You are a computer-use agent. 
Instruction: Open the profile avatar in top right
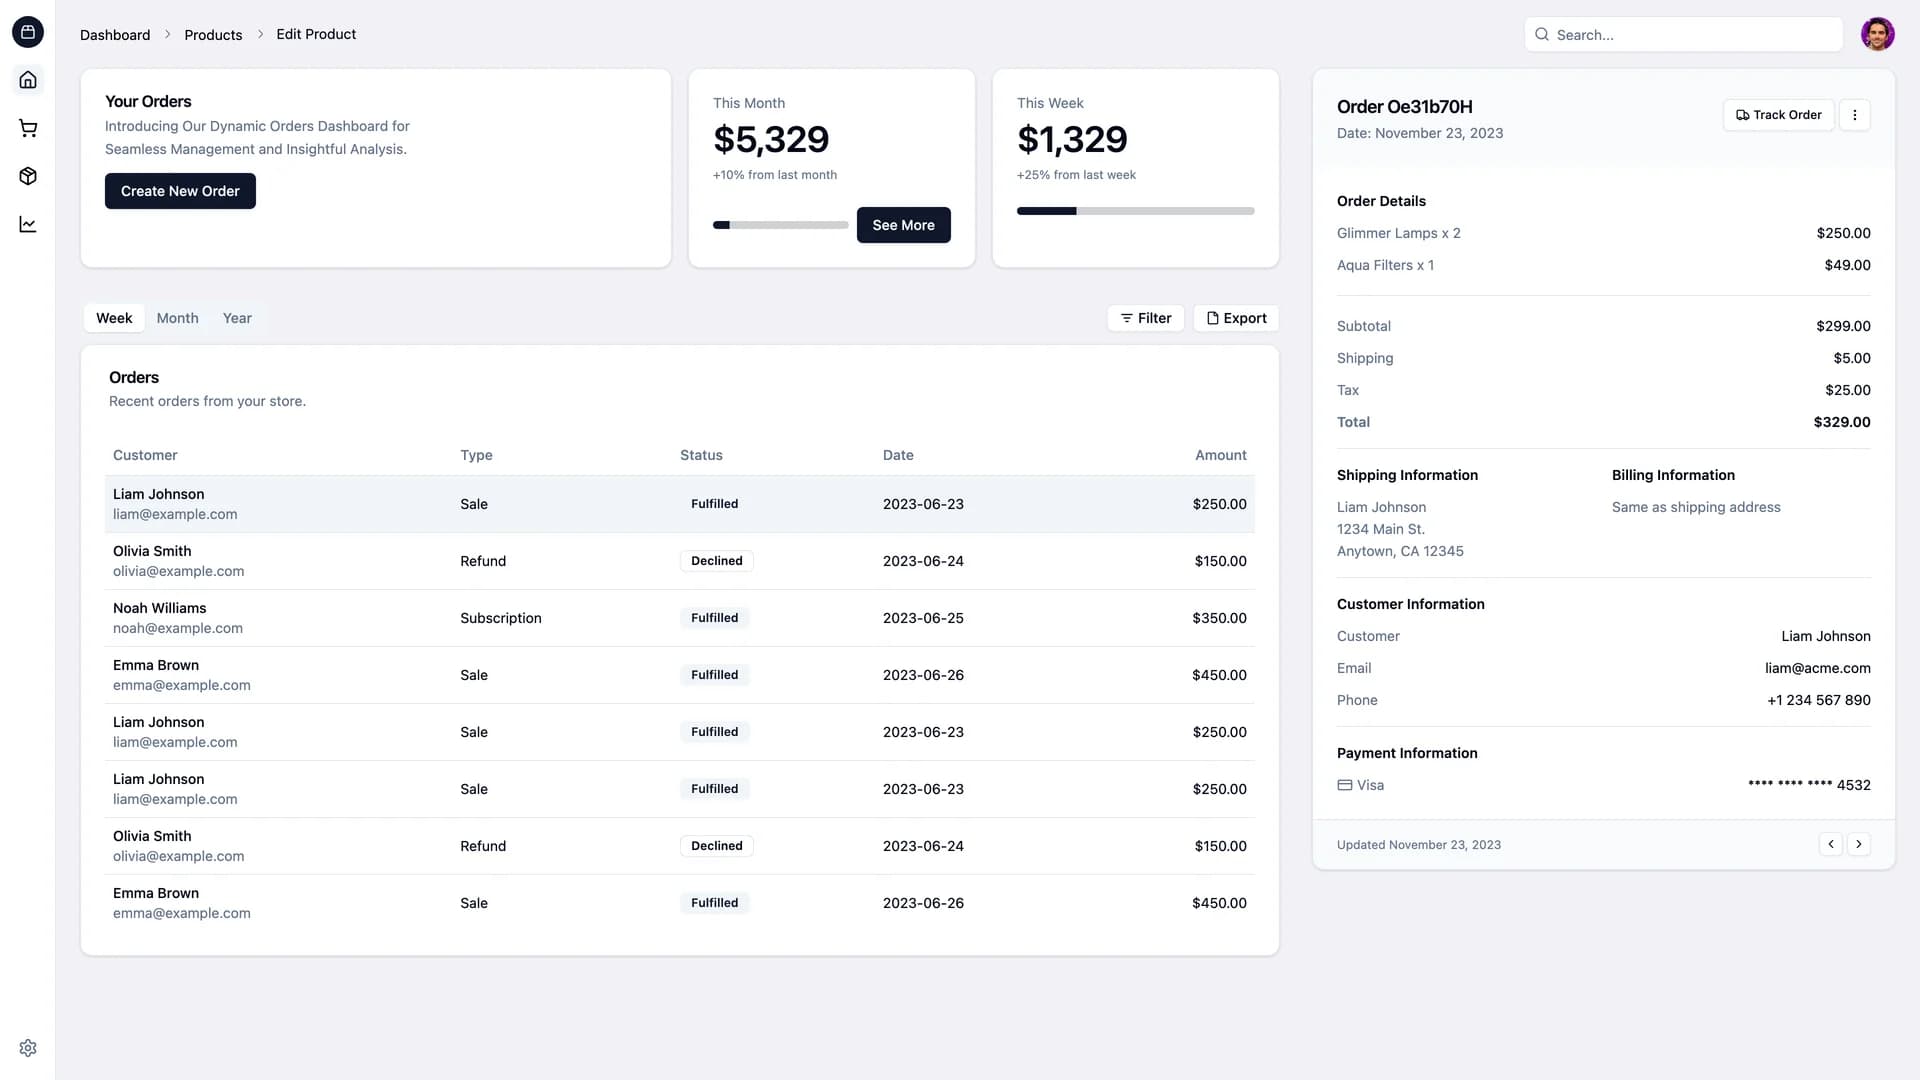[1878, 34]
